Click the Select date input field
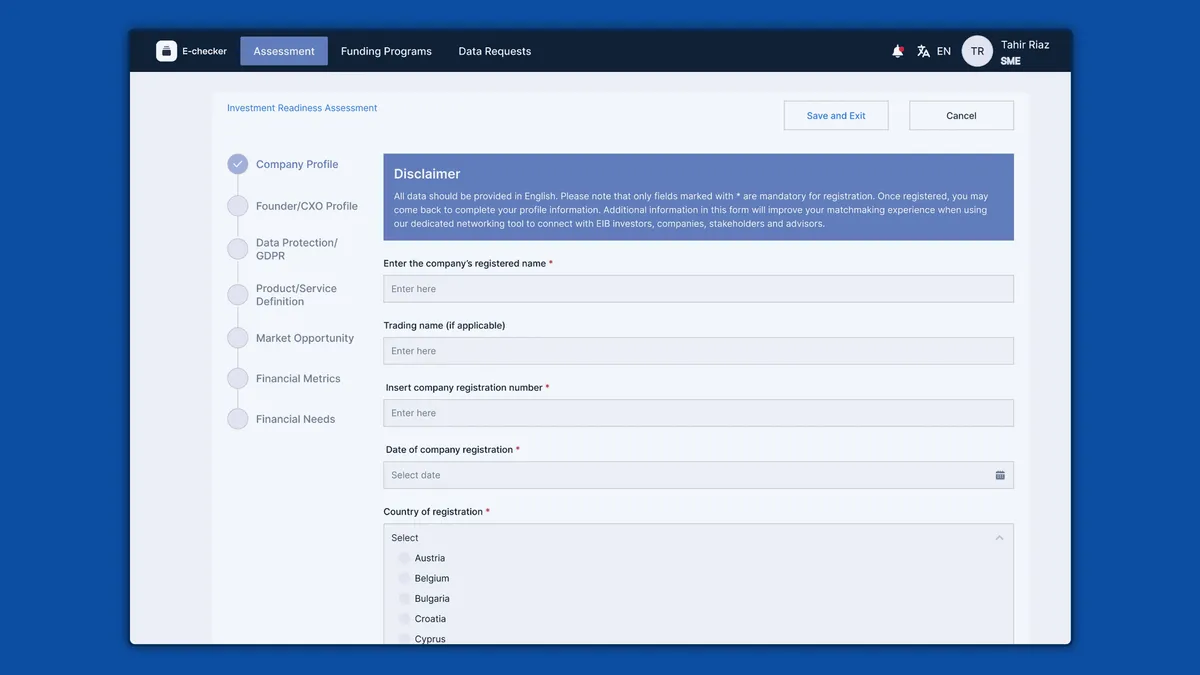The width and height of the screenshot is (1200, 675). coord(698,475)
